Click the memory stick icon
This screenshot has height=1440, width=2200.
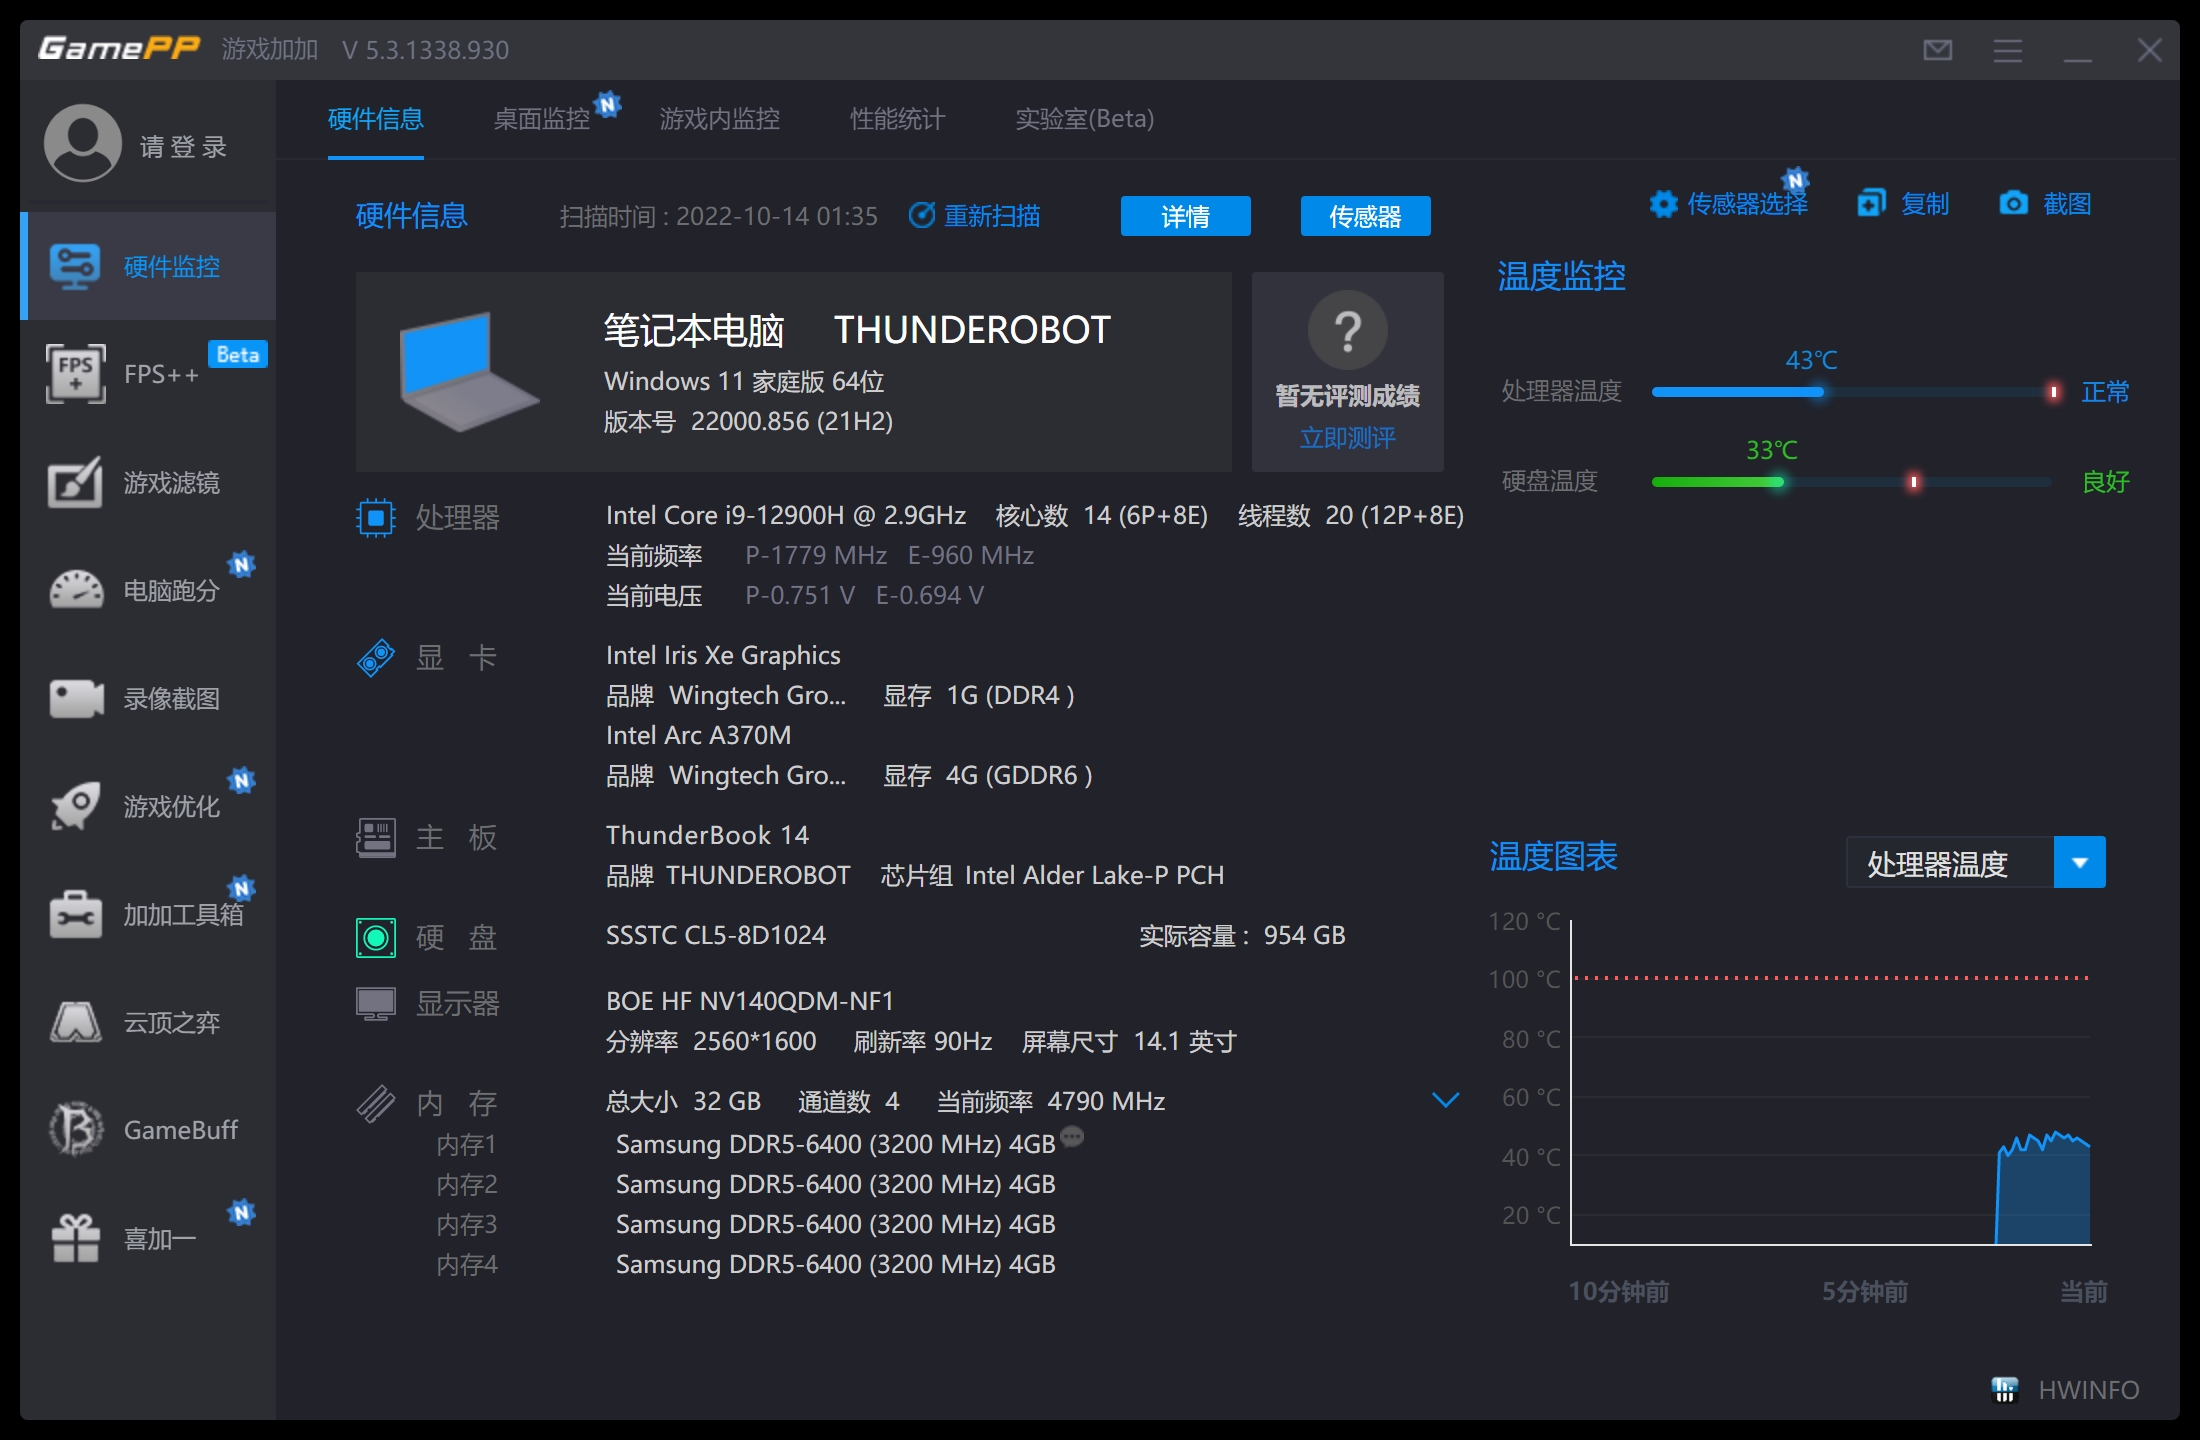376,1104
